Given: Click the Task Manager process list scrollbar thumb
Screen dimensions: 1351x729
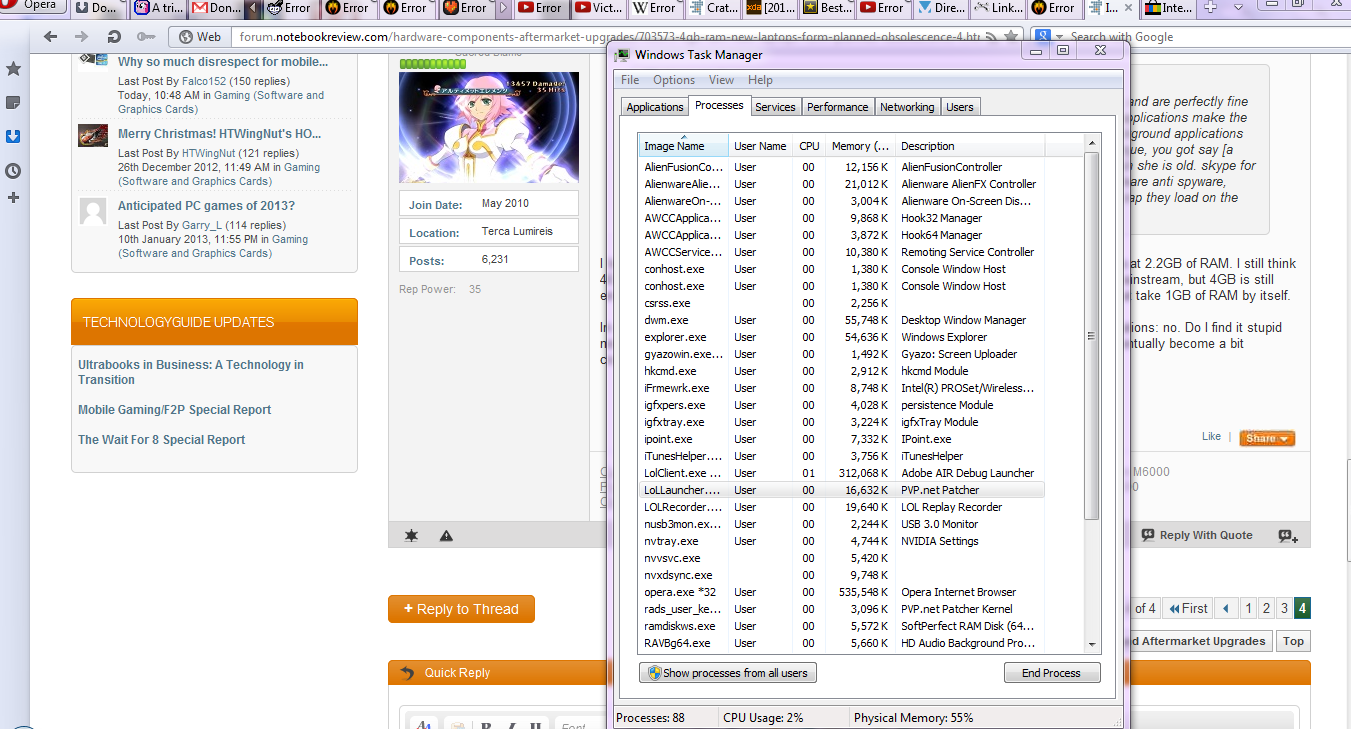Looking at the screenshot, I should pyautogui.click(x=1092, y=335).
